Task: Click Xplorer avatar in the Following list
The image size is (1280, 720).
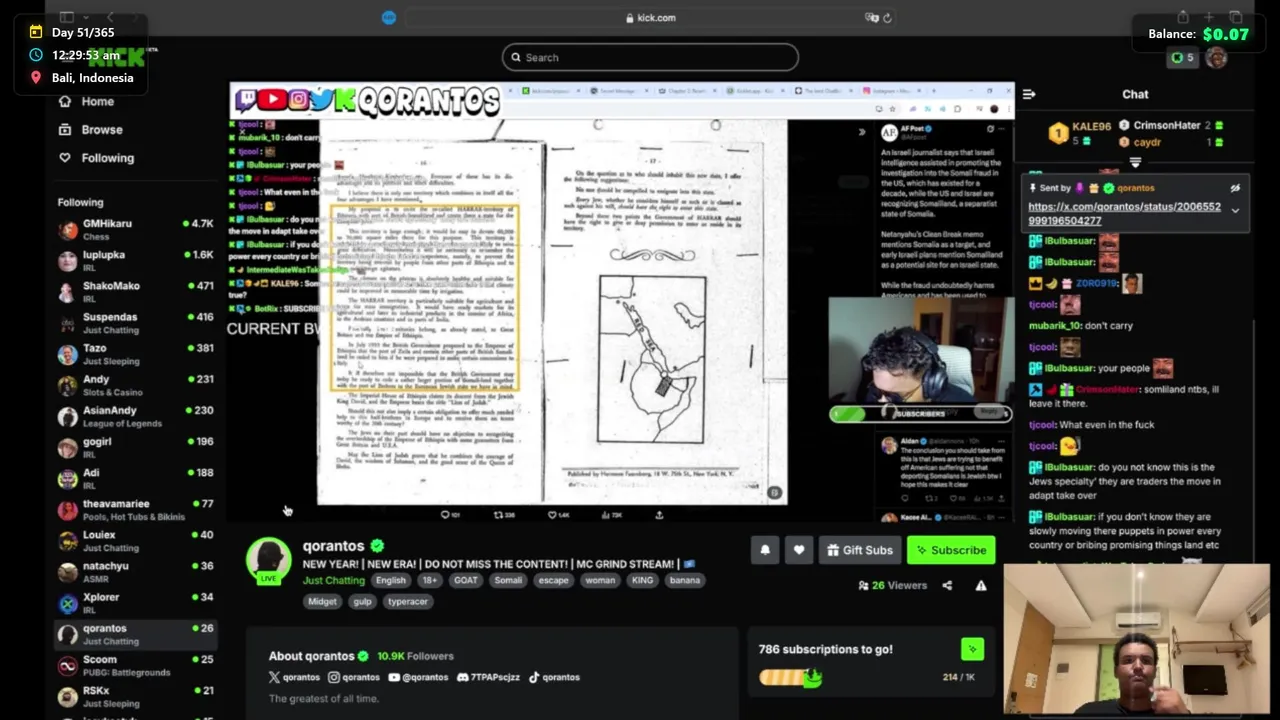Action: point(67,604)
